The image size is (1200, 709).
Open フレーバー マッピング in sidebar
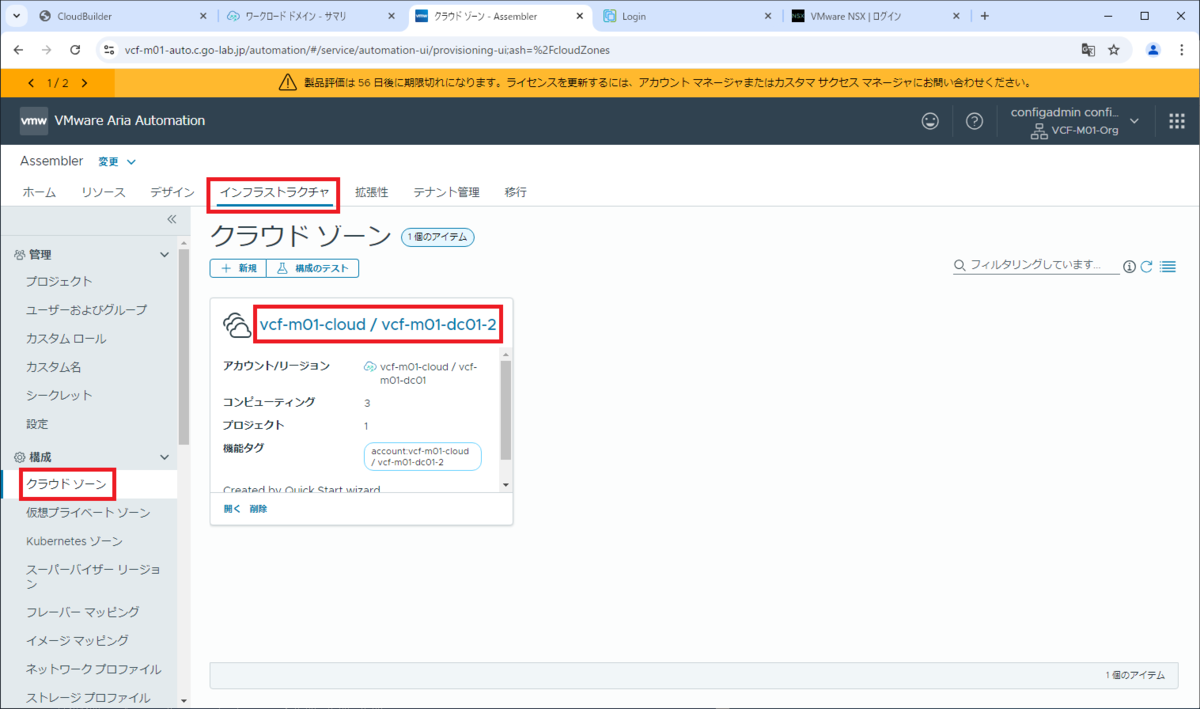tap(83, 611)
